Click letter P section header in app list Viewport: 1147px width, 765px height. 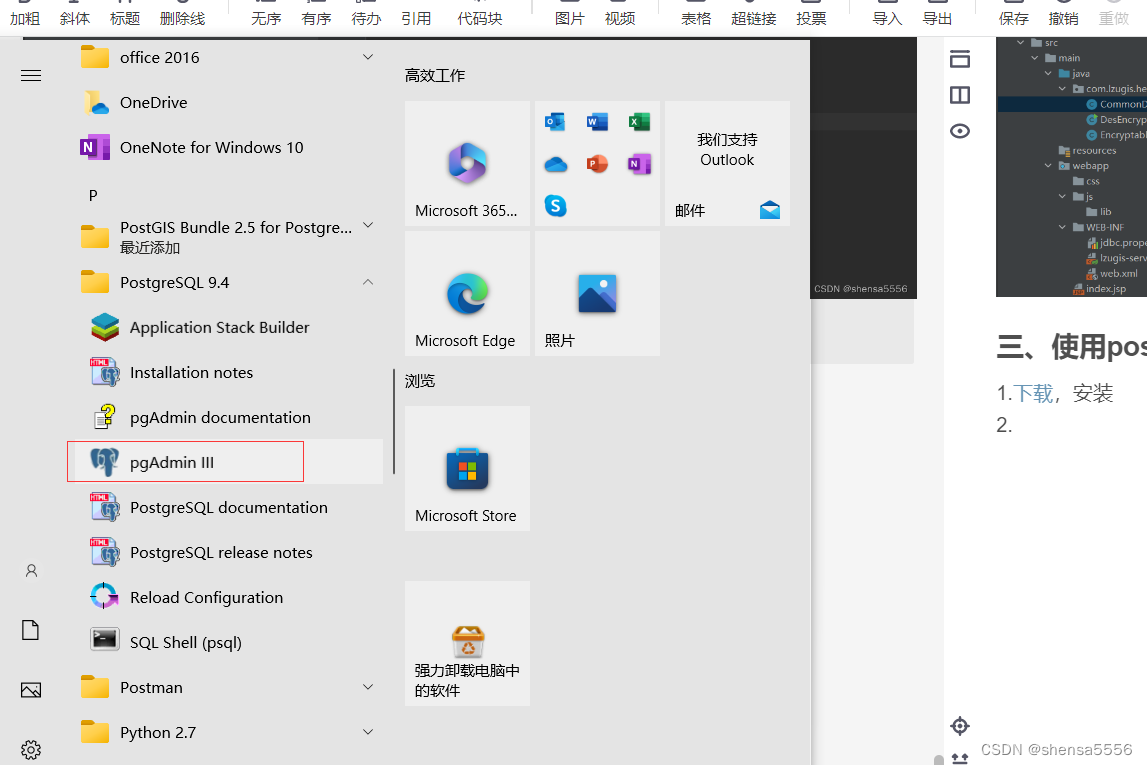click(x=93, y=195)
